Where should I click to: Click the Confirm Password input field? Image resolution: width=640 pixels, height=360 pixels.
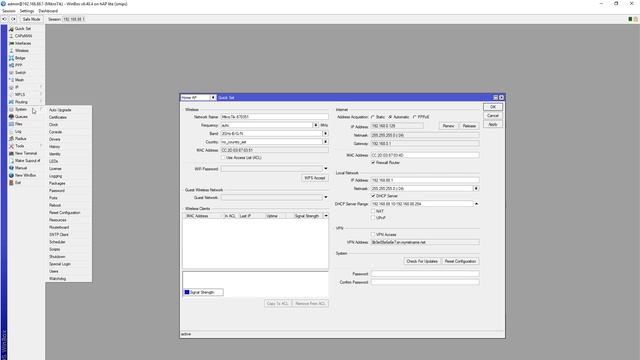(x=425, y=282)
